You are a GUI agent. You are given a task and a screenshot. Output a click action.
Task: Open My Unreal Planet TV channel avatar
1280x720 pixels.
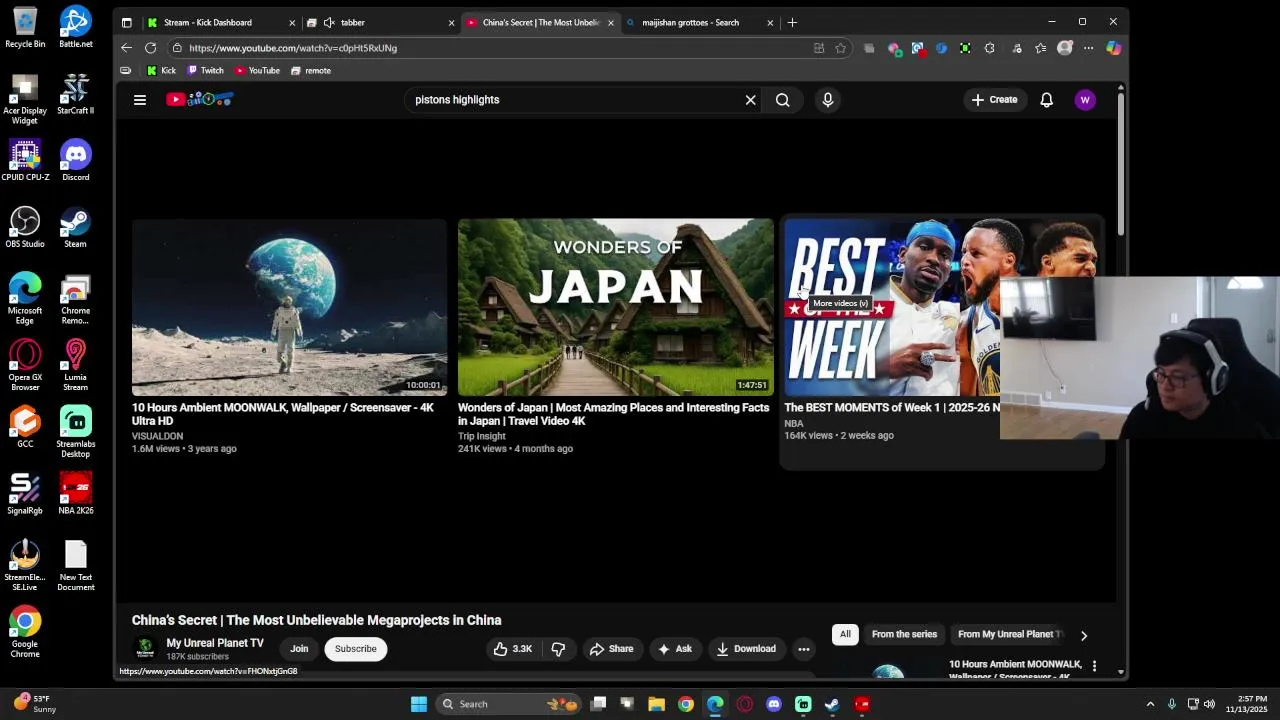tap(145, 648)
